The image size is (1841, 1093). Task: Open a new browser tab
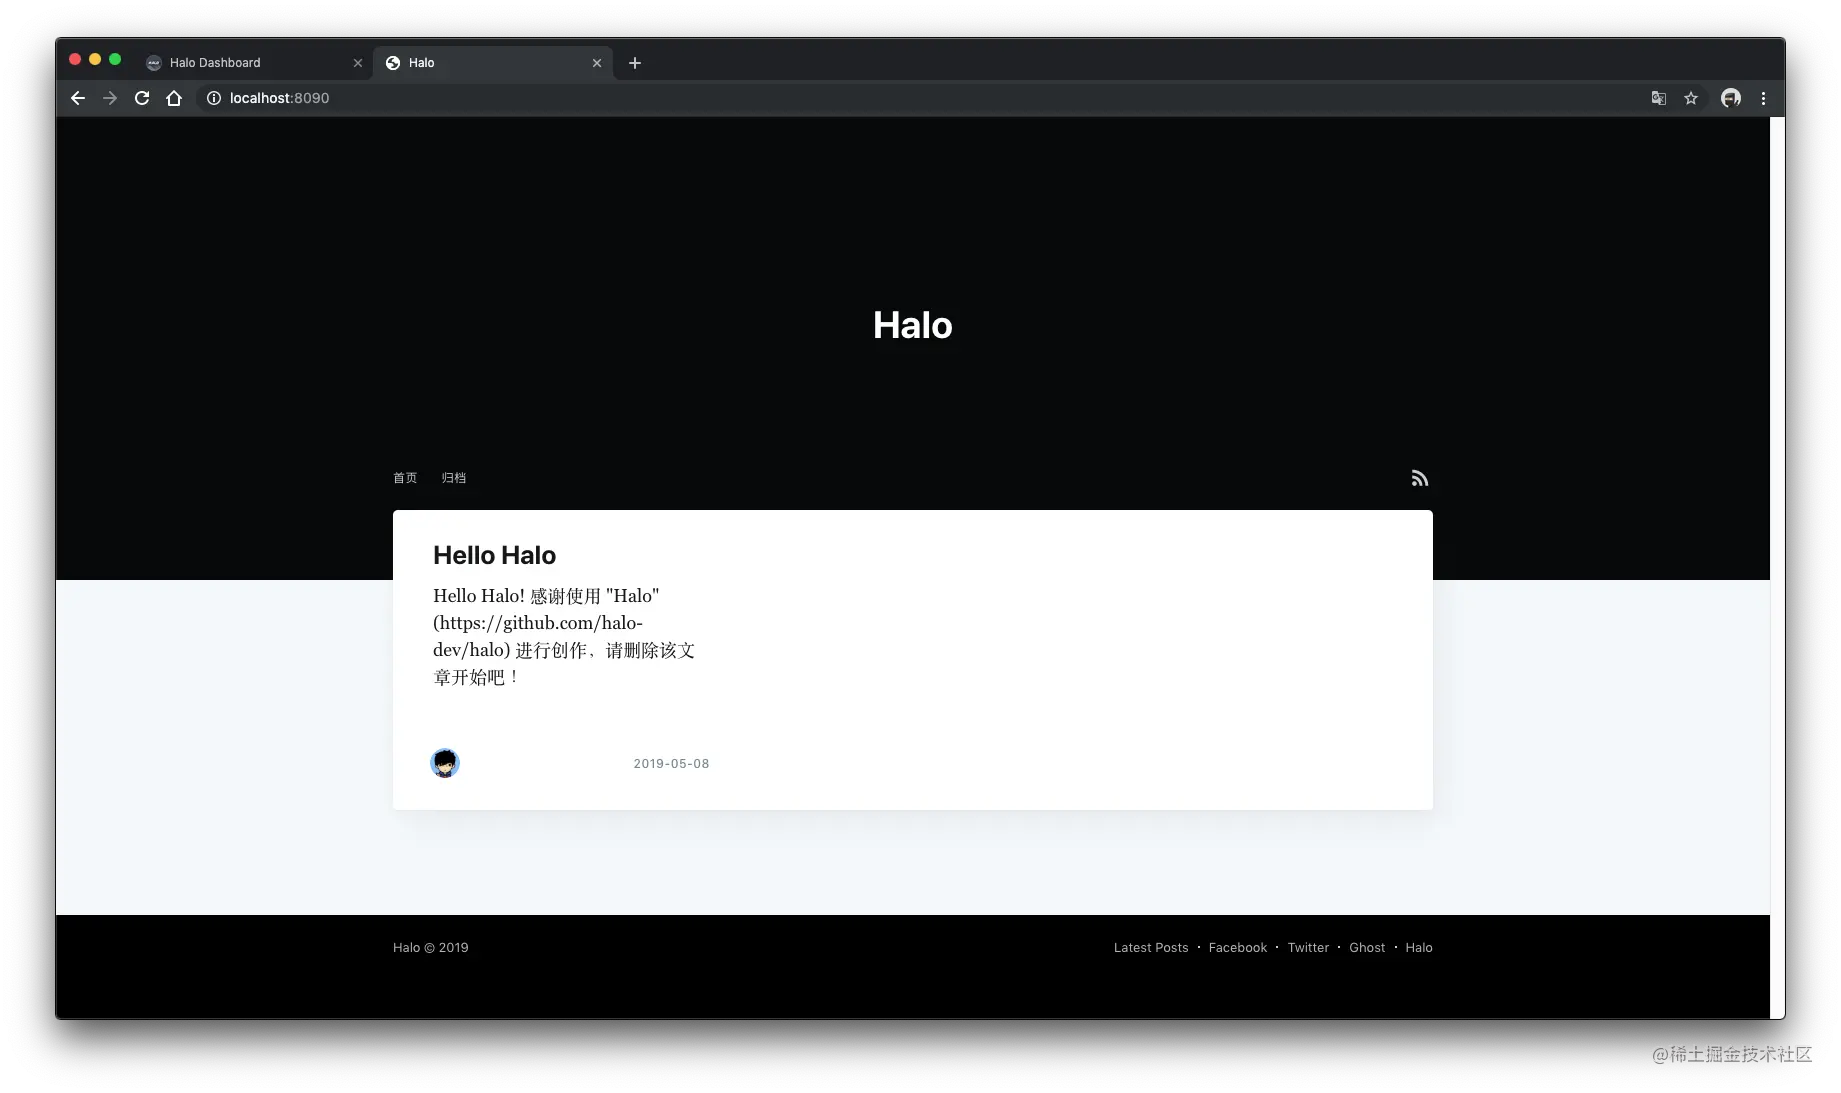pos(635,63)
